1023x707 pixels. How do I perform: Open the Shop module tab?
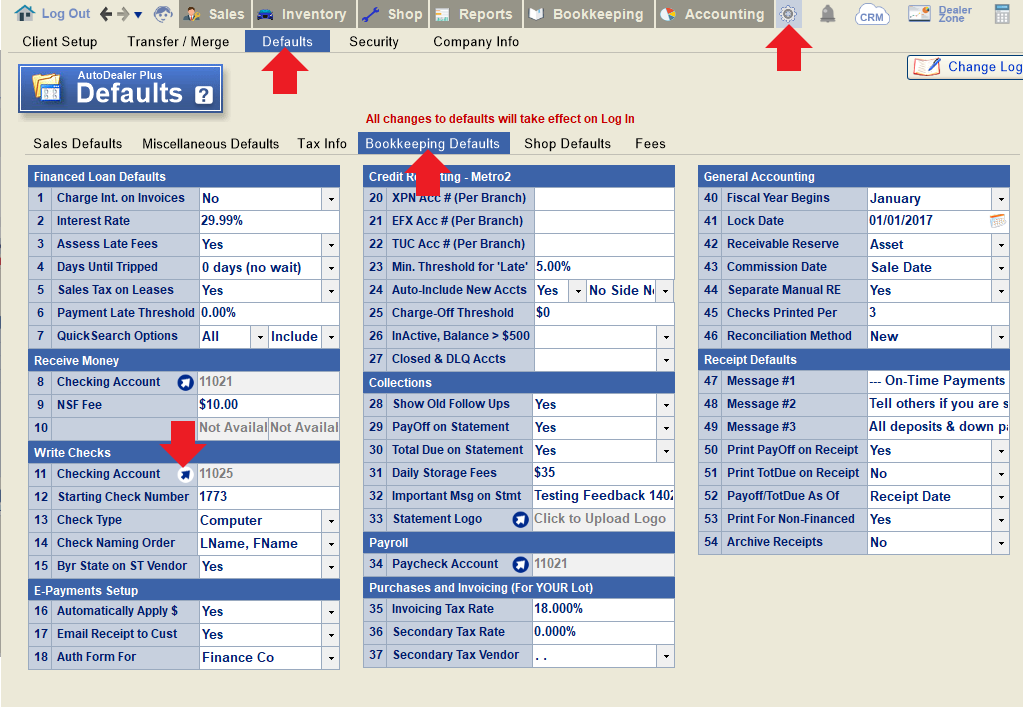[x=393, y=14]
